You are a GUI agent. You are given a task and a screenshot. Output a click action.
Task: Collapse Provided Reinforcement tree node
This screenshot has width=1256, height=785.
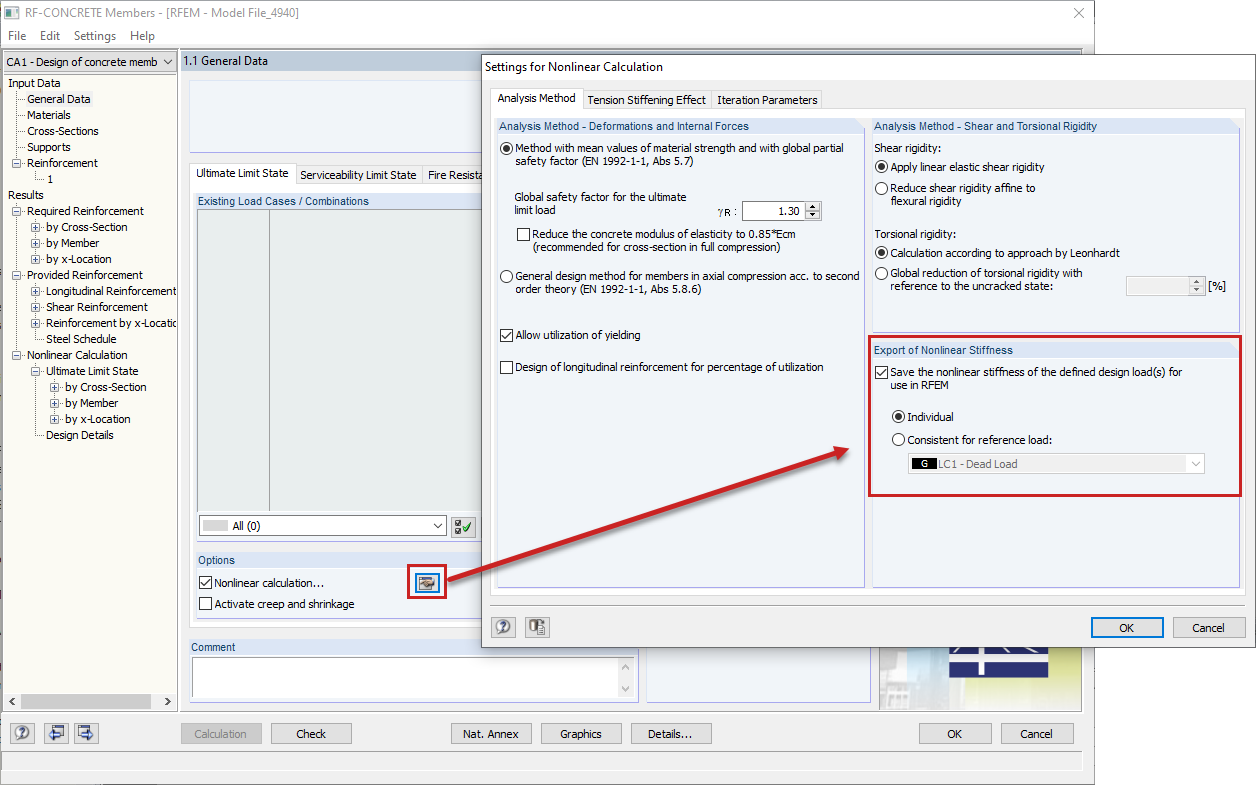point(17,275)
